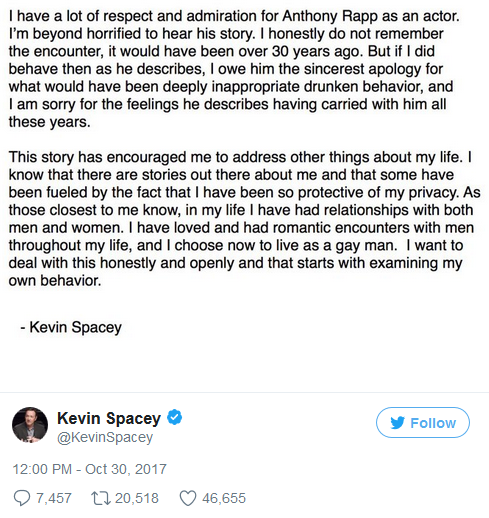
Task: Follow the Kevin Spacey account
Action: (423, 422)
